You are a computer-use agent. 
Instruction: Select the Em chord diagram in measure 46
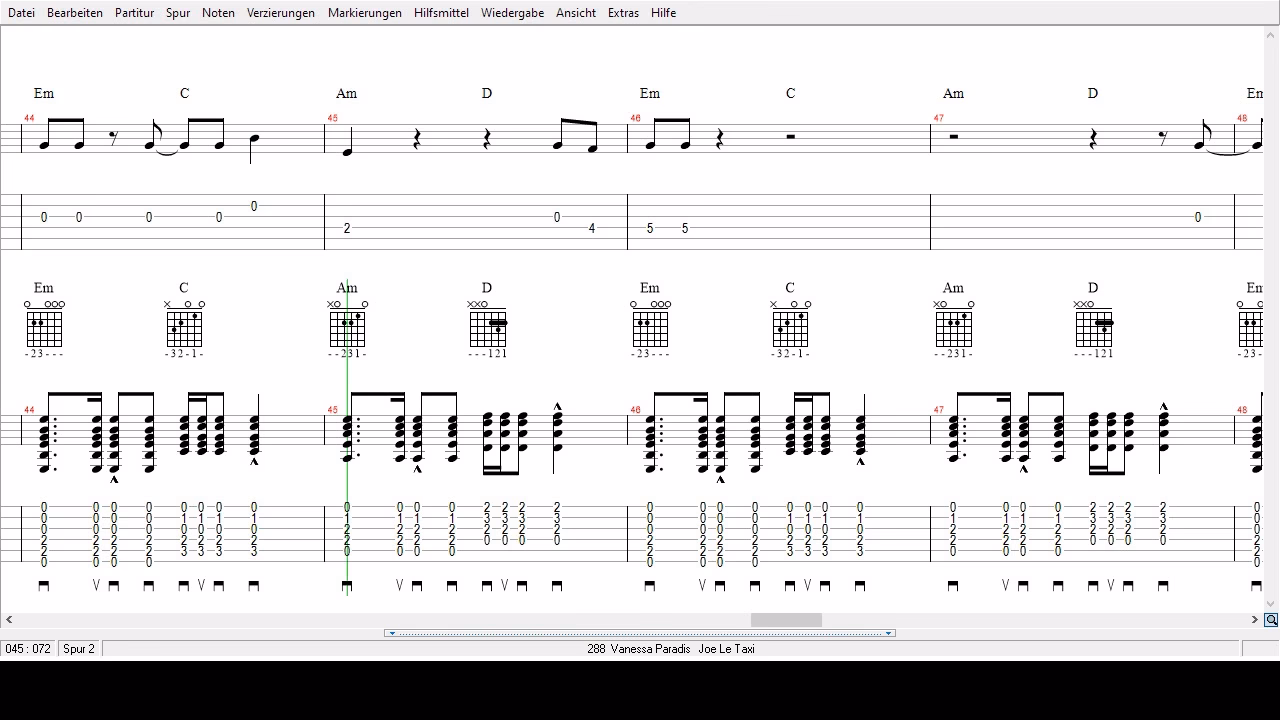click(x=650, y=327)
